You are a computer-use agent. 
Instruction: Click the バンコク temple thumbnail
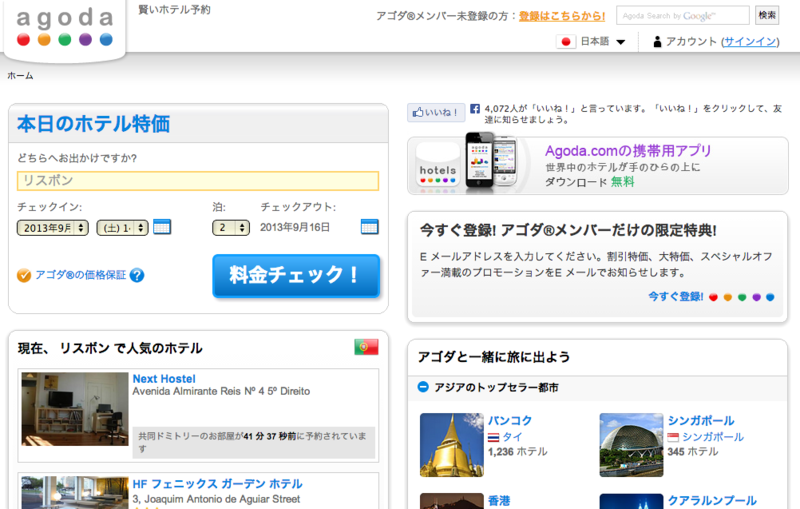pyautogui.click(x=452, y=445)
